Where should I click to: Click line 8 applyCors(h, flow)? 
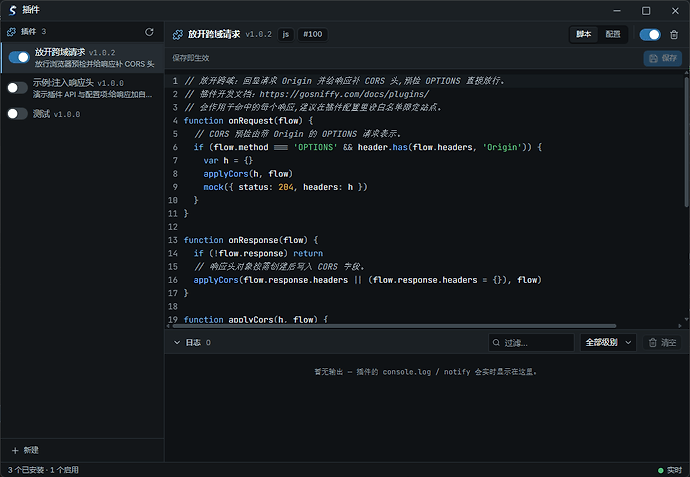[x=248, y=174]
